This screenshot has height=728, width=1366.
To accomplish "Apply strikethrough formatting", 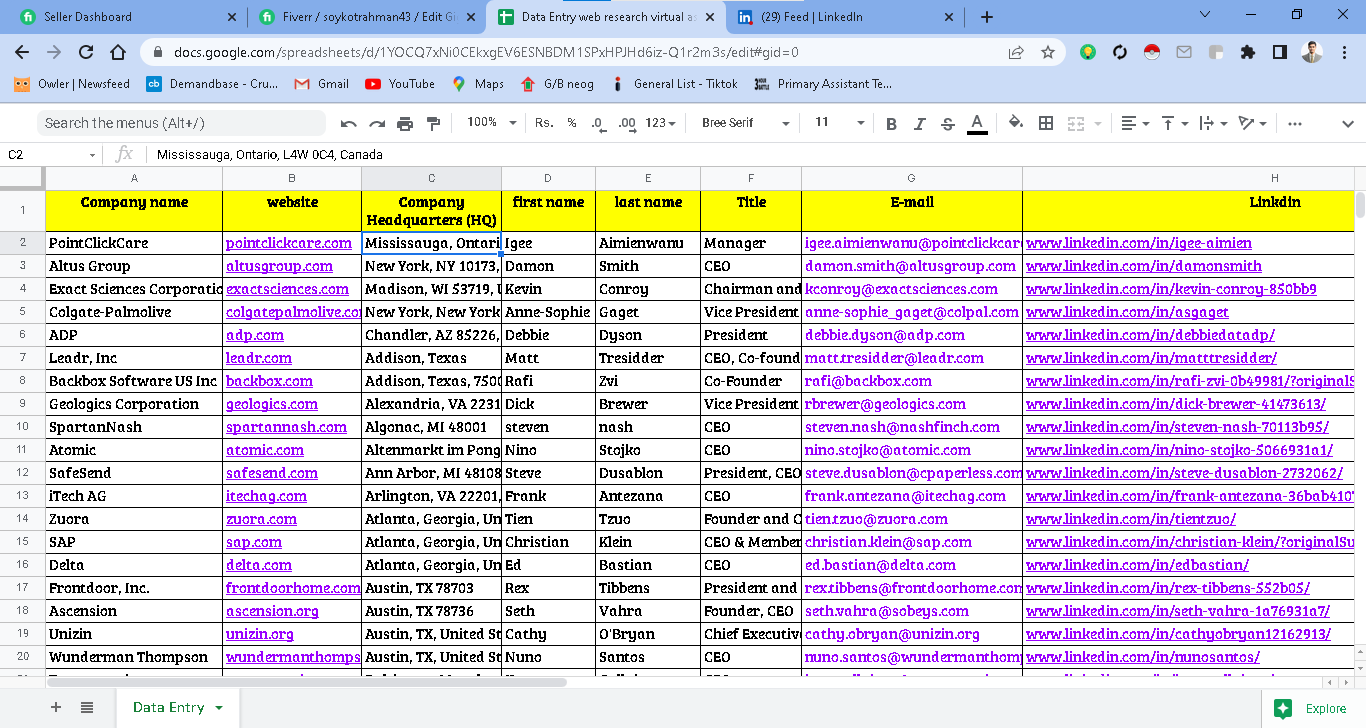I will point(947,122).
